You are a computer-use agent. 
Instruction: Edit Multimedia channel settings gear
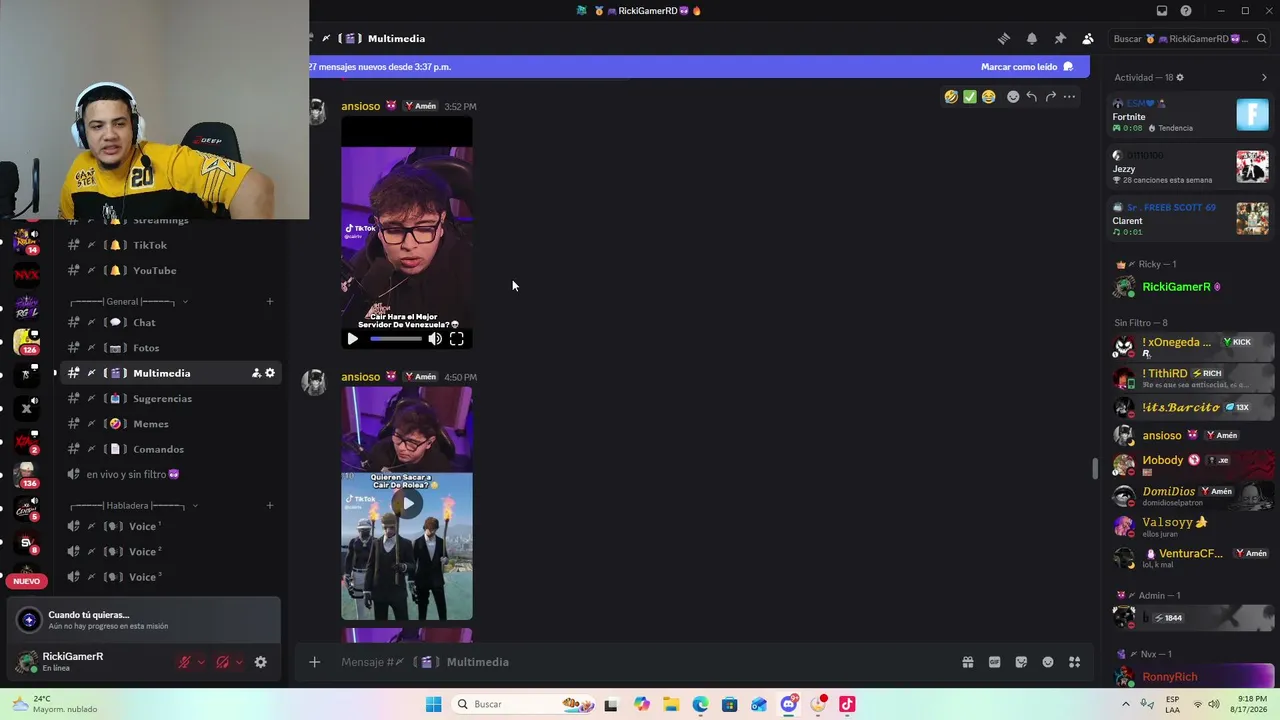coord(270,373)
